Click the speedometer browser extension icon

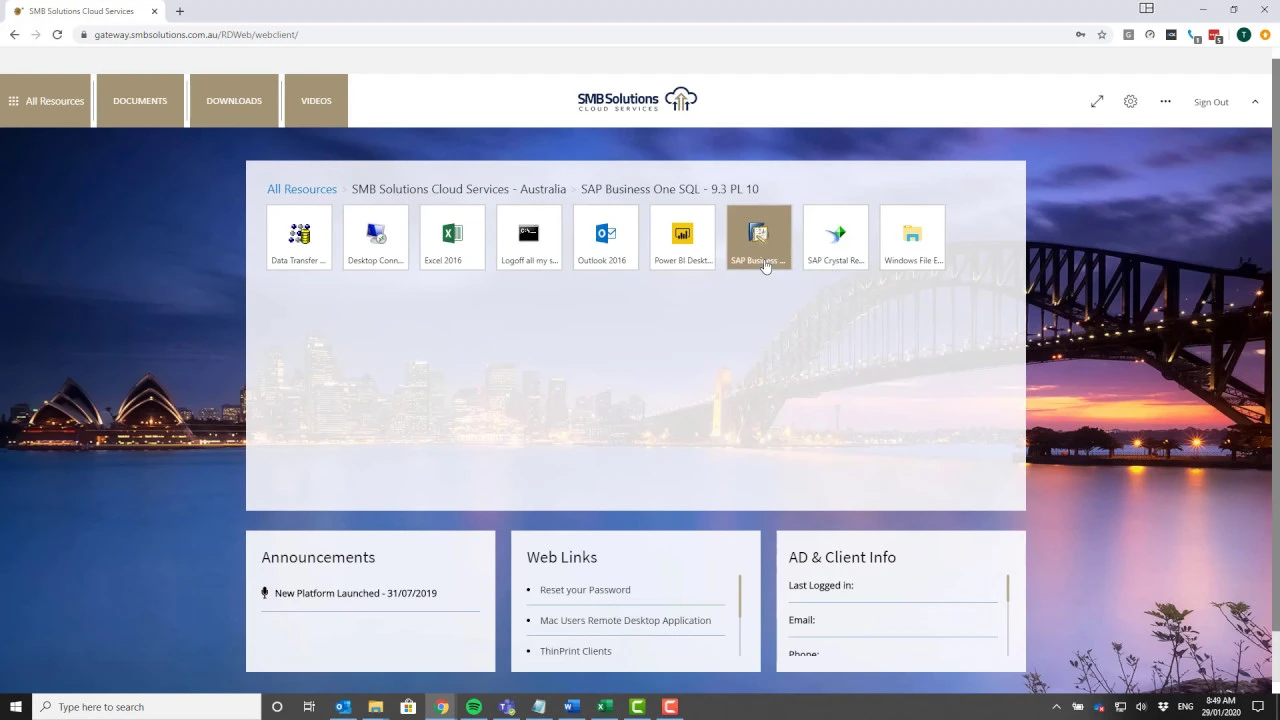tap(1150, 35)
